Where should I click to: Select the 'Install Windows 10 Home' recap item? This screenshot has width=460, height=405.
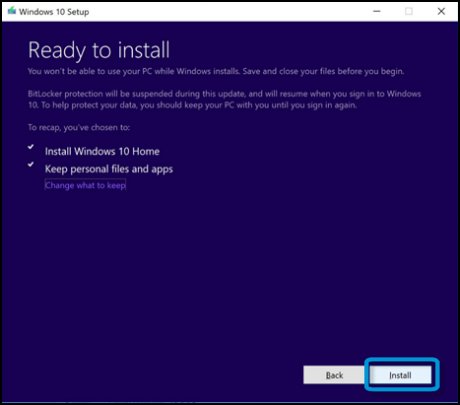point(102,152)
